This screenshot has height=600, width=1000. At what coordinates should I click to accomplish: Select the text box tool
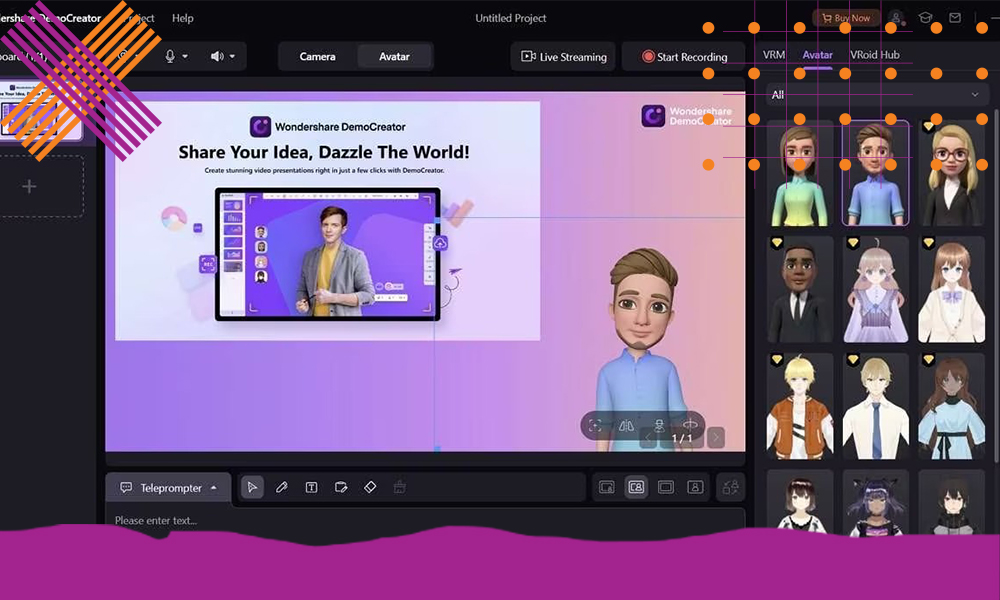pyautogui.click(x=311, y=487)
